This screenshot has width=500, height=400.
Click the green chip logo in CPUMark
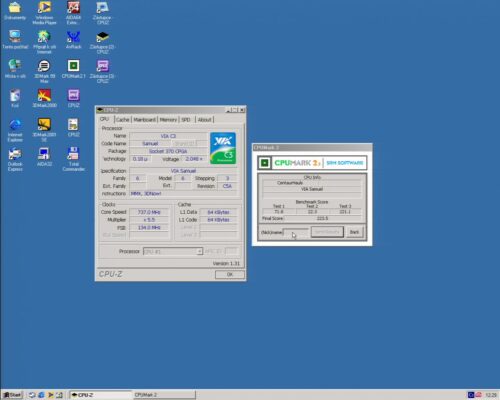coord(265,163)
